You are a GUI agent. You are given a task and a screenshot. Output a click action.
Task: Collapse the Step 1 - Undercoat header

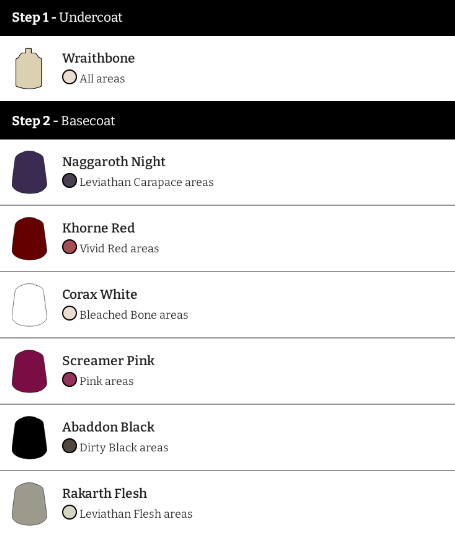click(228, 17)
